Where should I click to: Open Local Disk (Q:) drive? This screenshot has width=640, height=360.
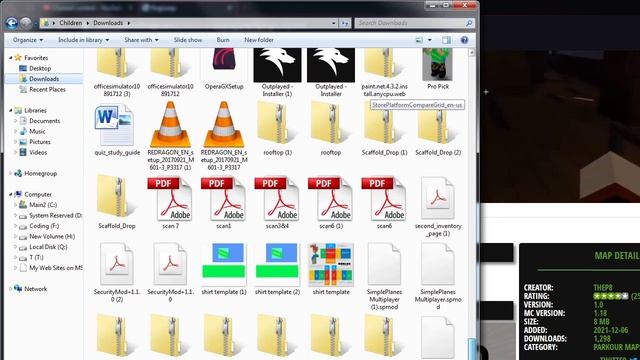pos(48,247)
